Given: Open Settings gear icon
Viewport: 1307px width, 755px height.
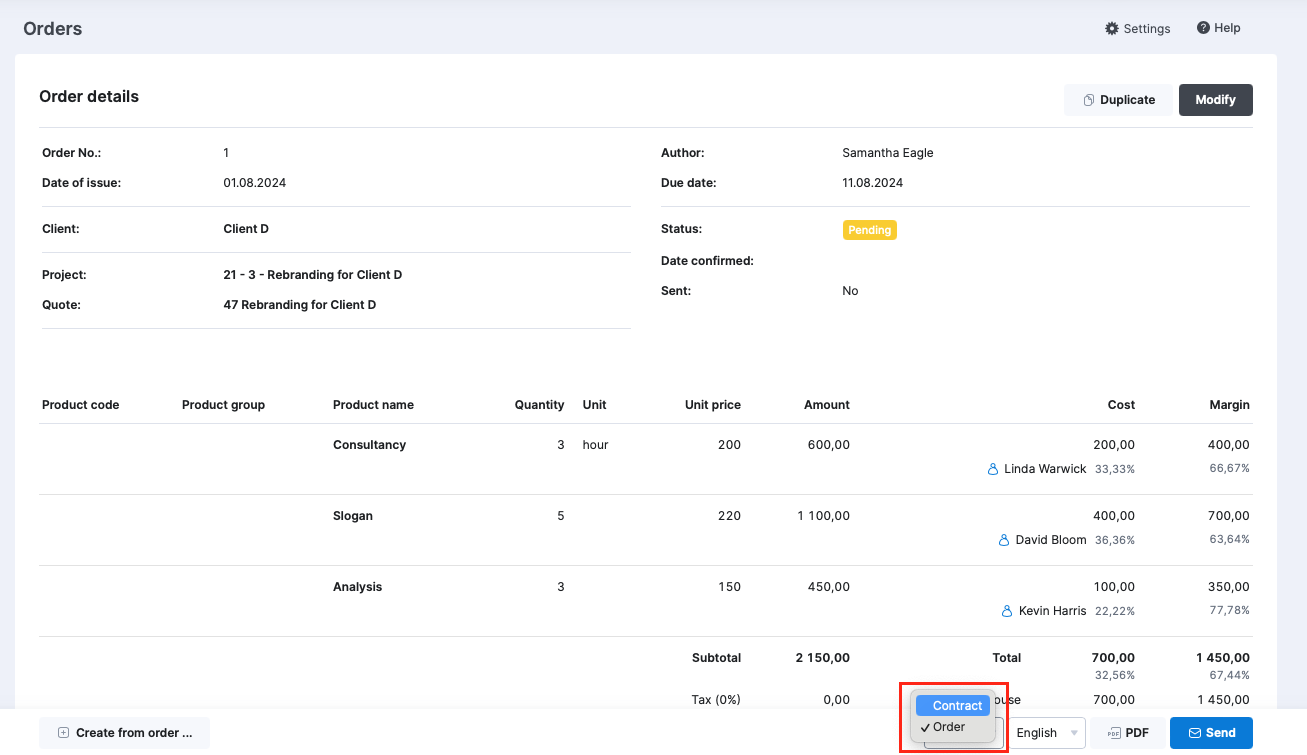Looking at the screenshot, I should click(x=1111, y=28).
